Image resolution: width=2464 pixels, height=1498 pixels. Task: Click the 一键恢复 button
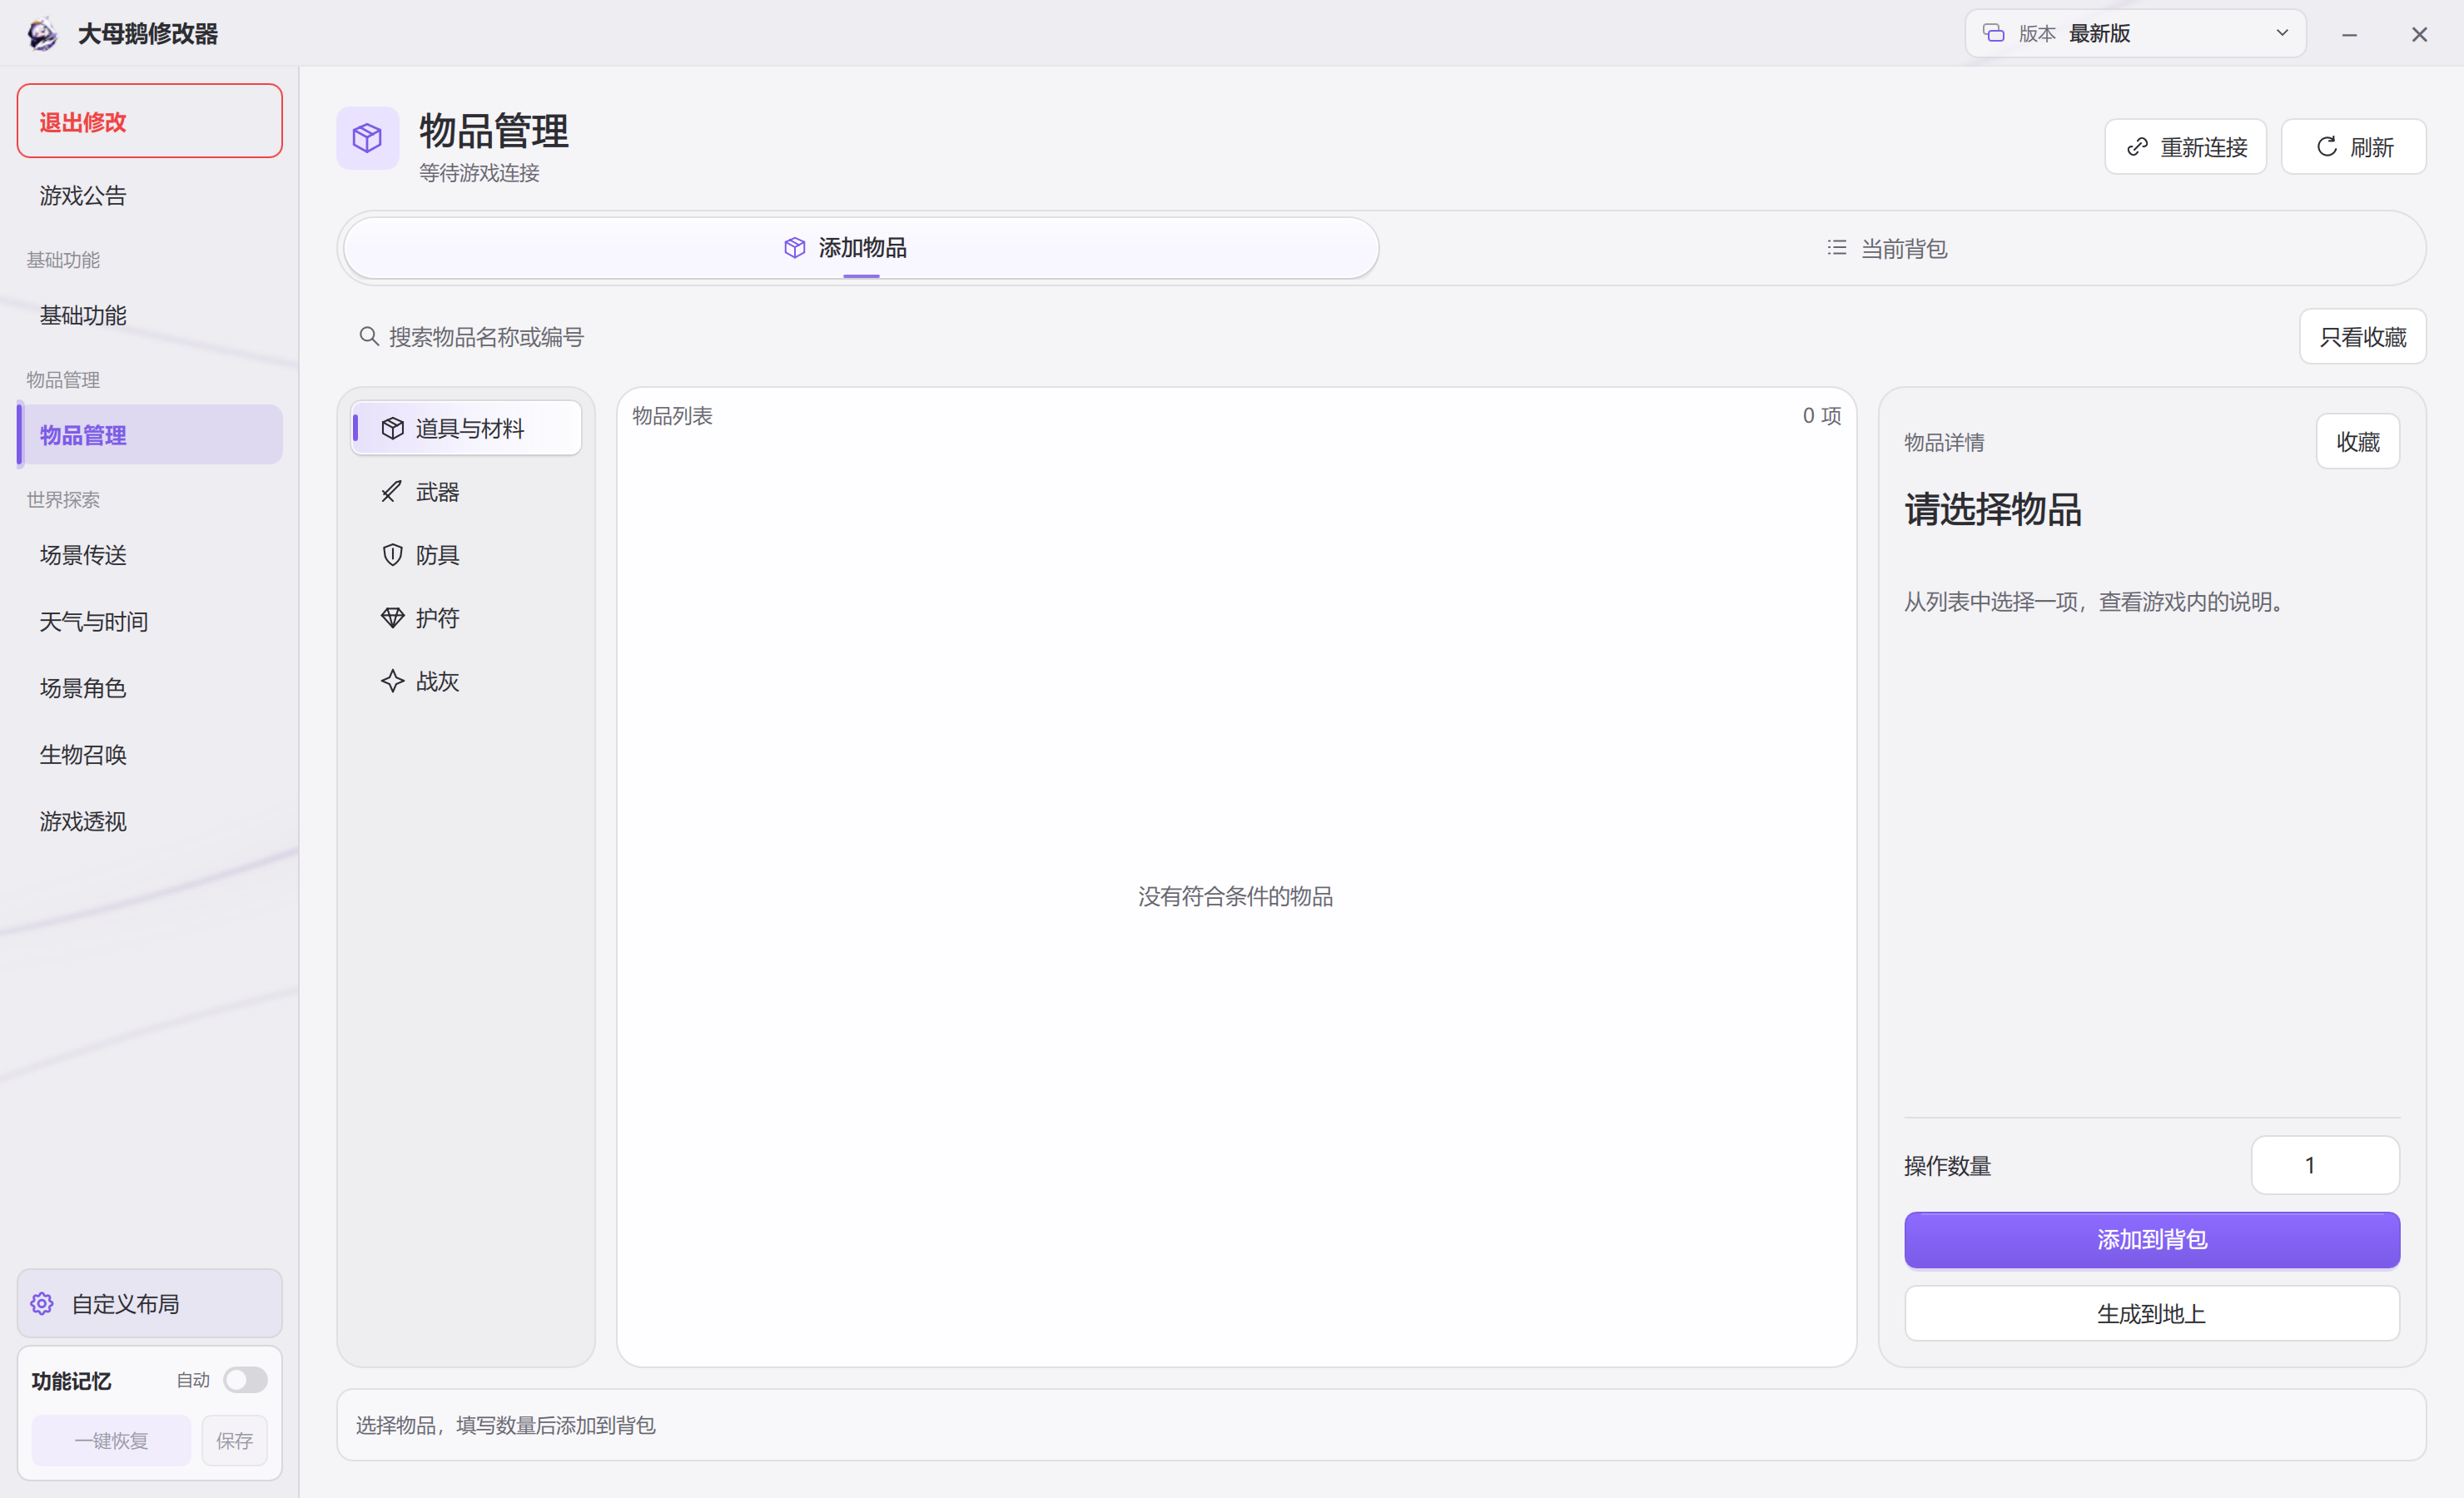tap(111, 1441)
